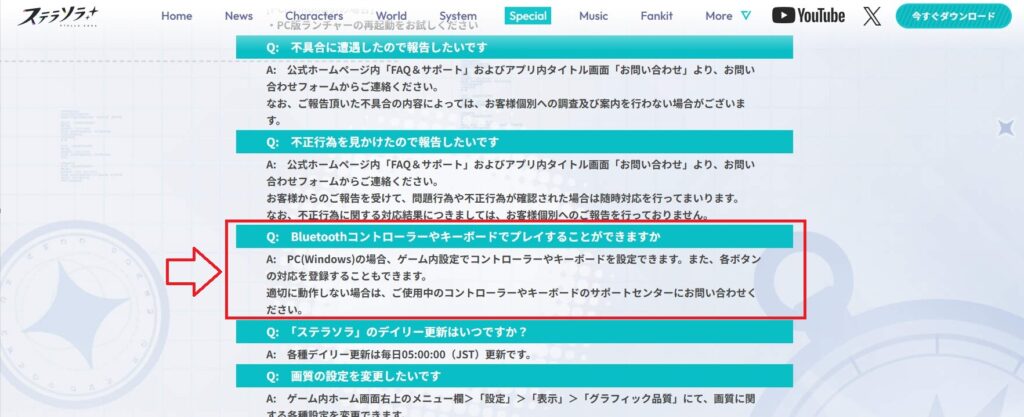Toggle the デイリー更新はいつですか question
Image resolution: width=1024 pixels, height=417 pixels.
pyautogui.click(x=514, y=332)
